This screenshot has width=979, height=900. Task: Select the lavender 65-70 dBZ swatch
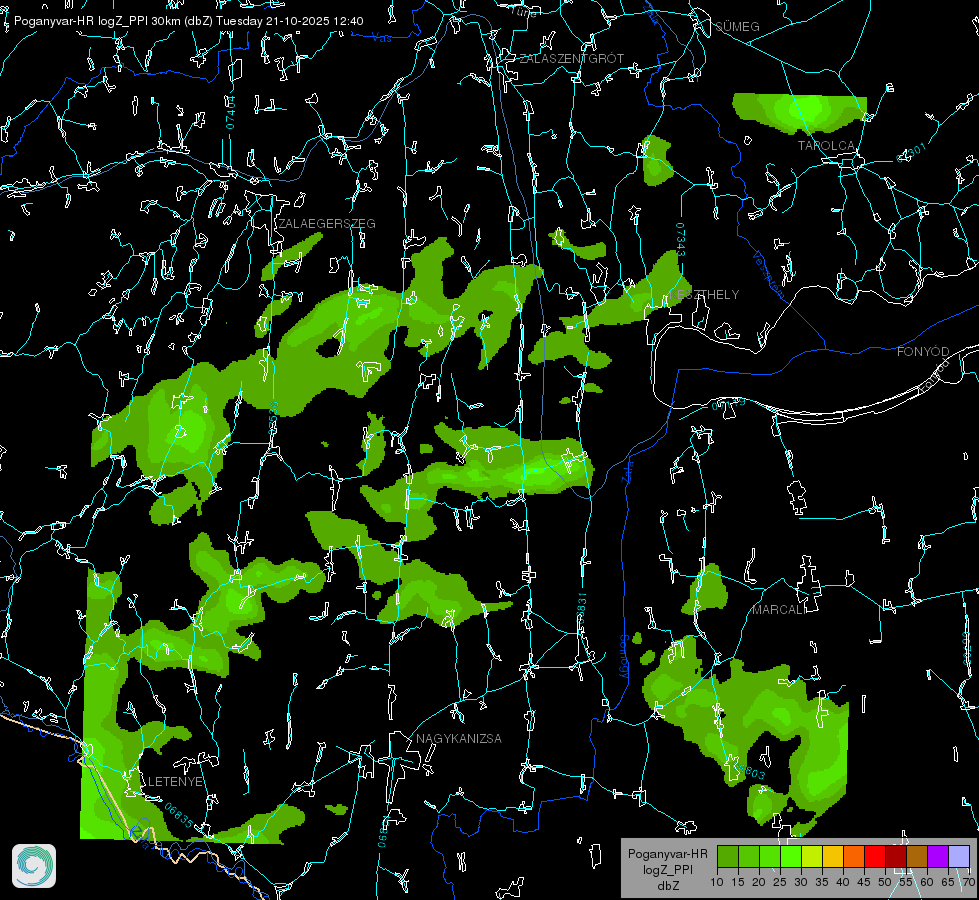959,856
